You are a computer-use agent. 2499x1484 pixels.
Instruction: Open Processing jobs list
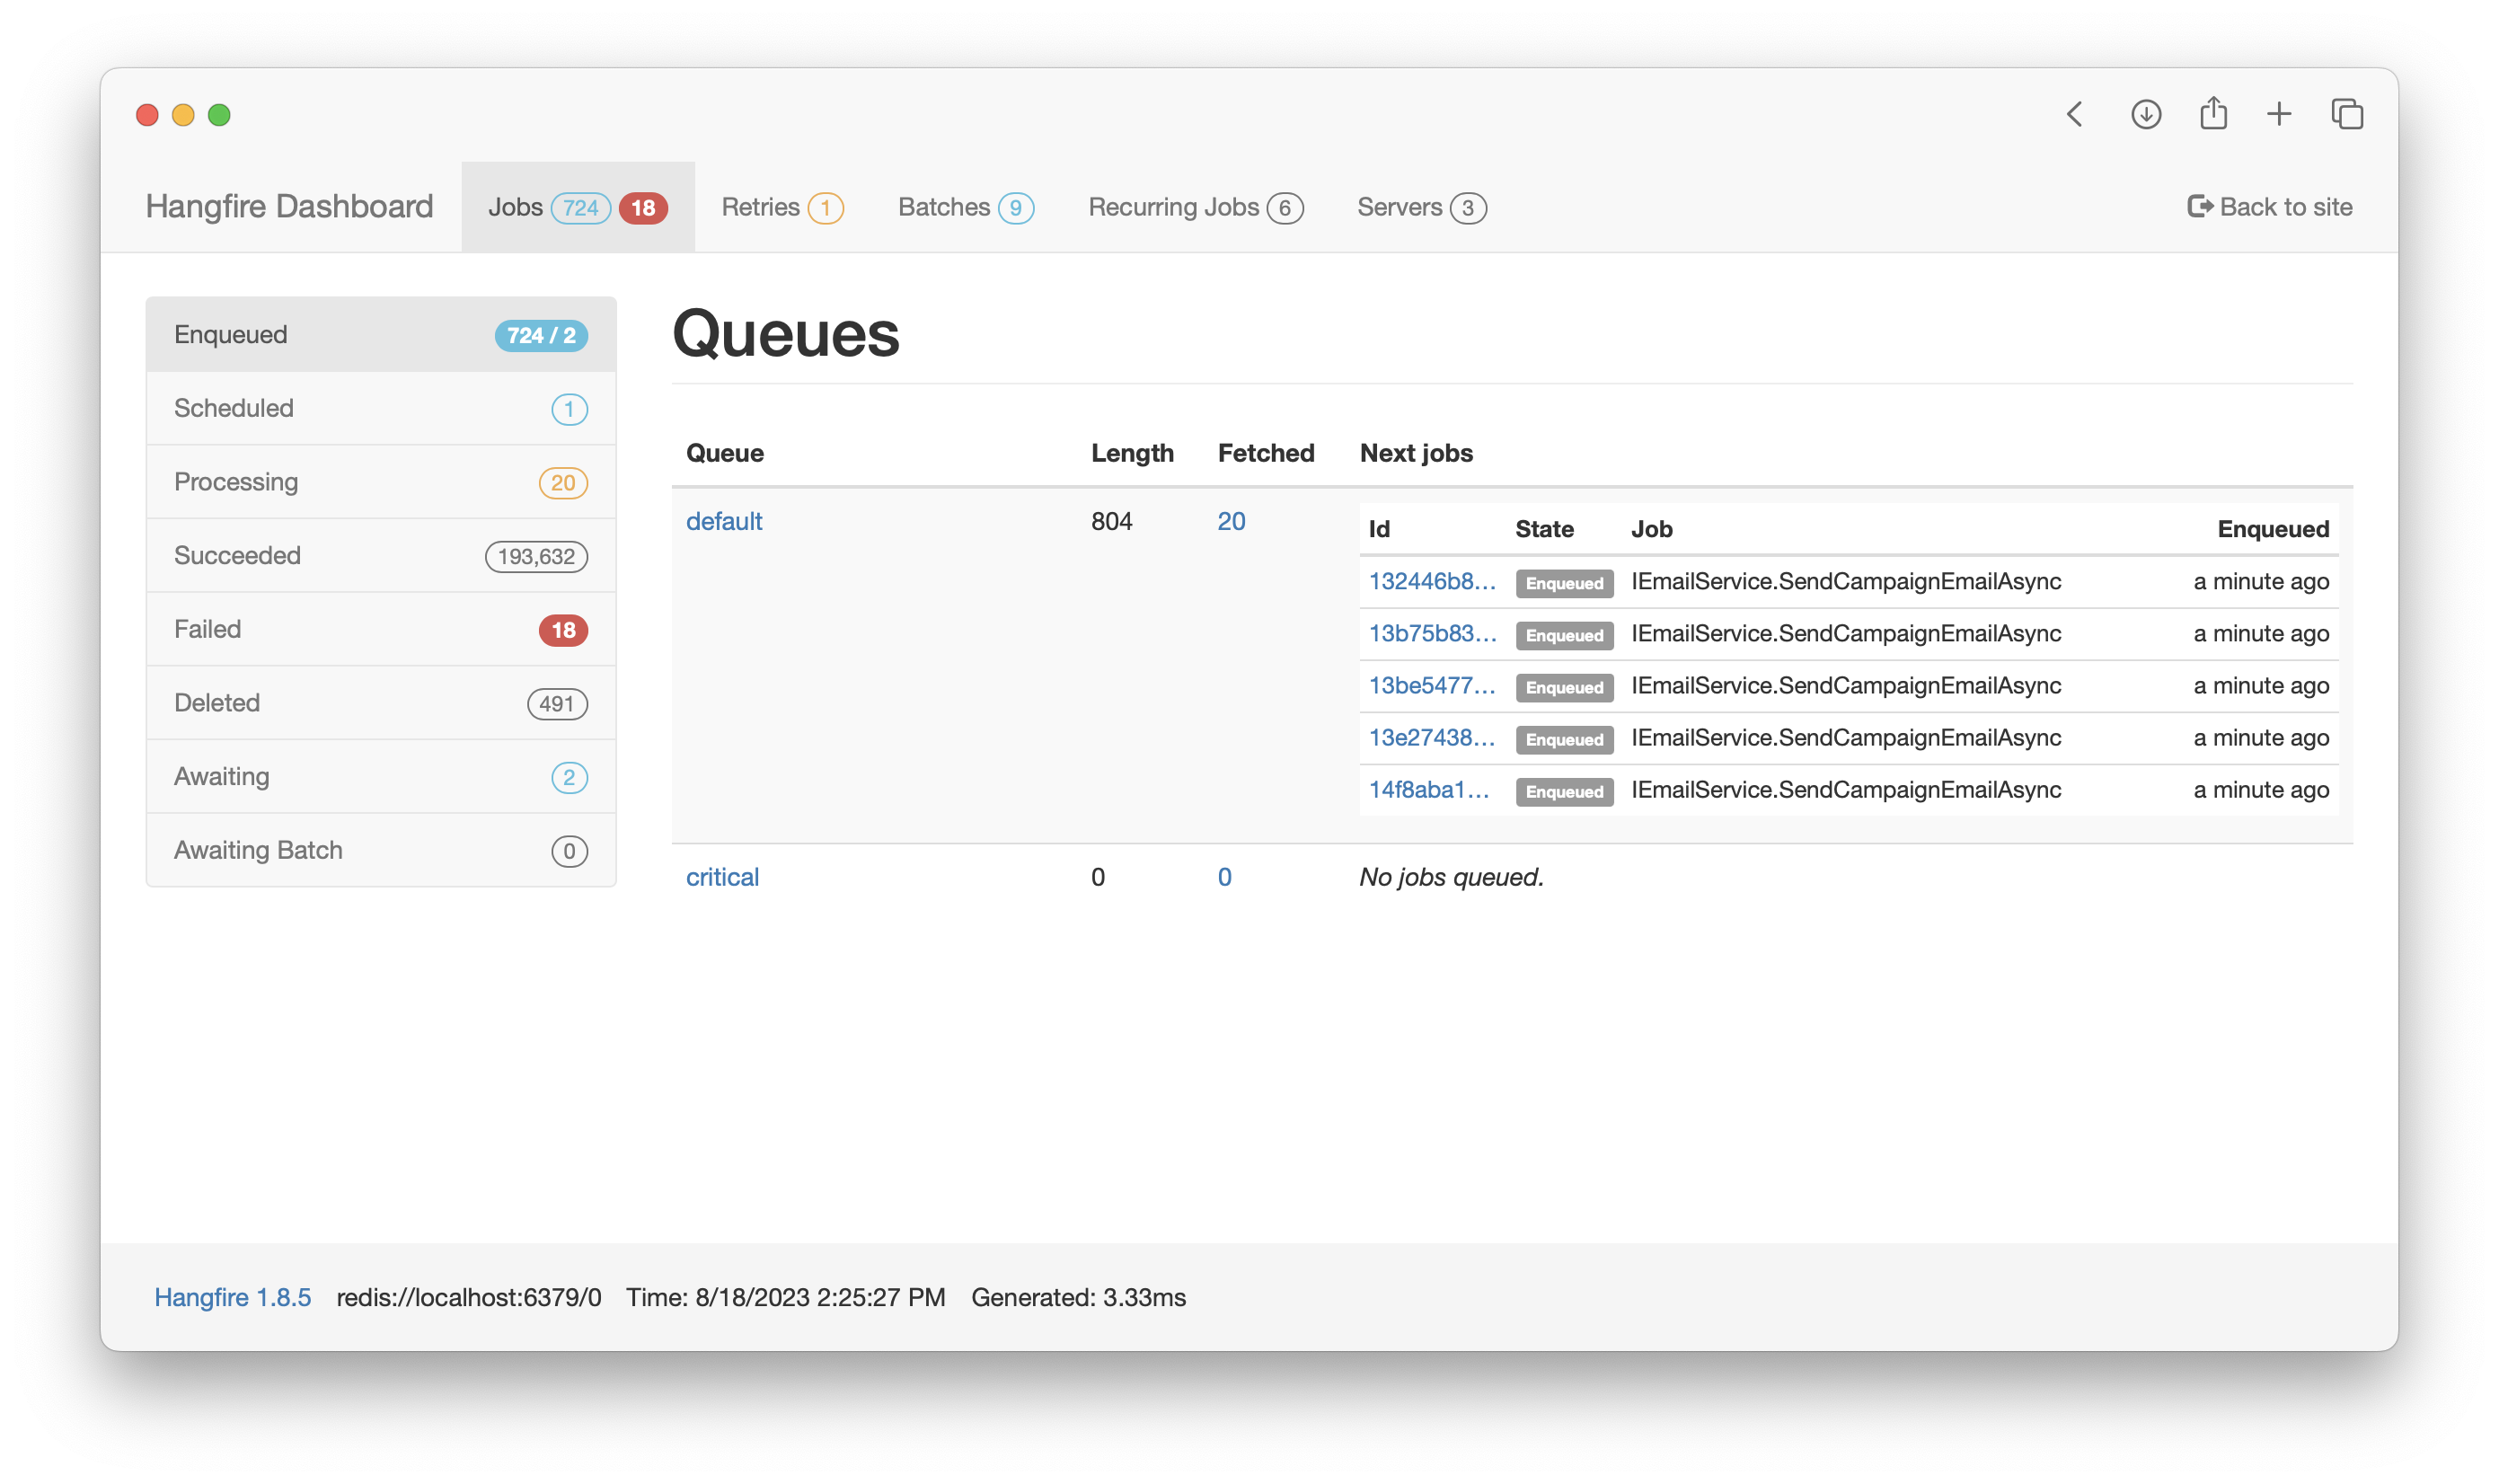pos(381,482)
